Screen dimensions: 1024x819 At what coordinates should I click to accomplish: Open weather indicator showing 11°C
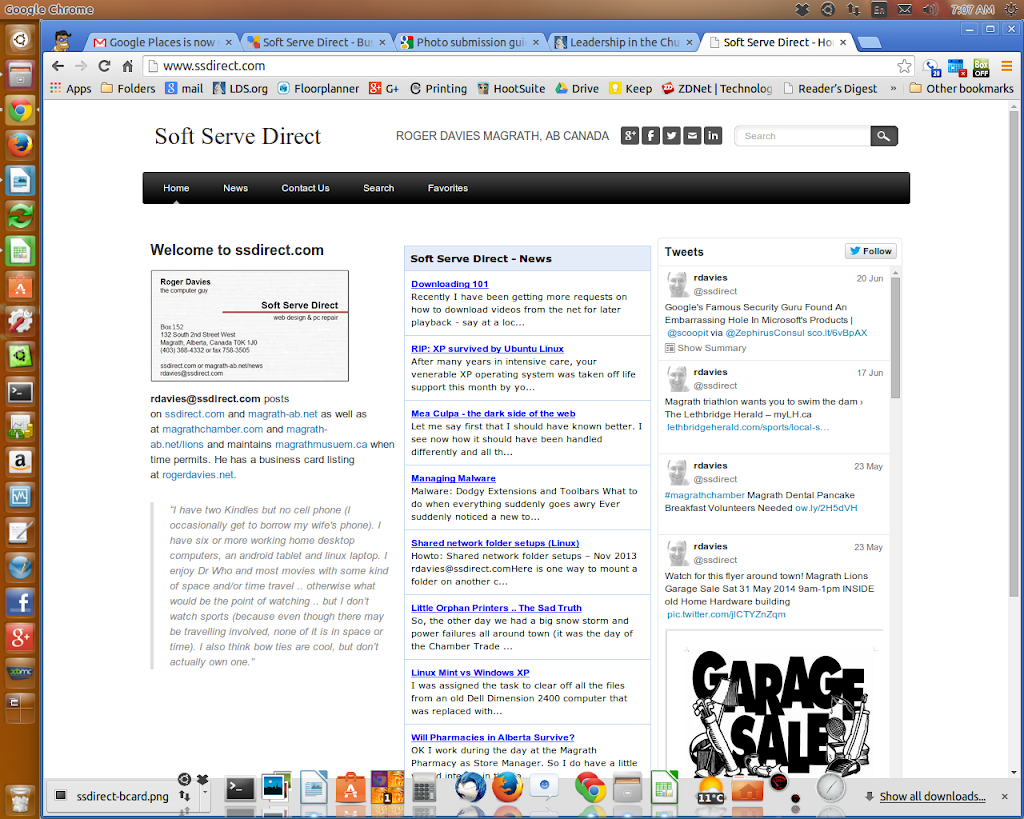click(x=711, y=790)
